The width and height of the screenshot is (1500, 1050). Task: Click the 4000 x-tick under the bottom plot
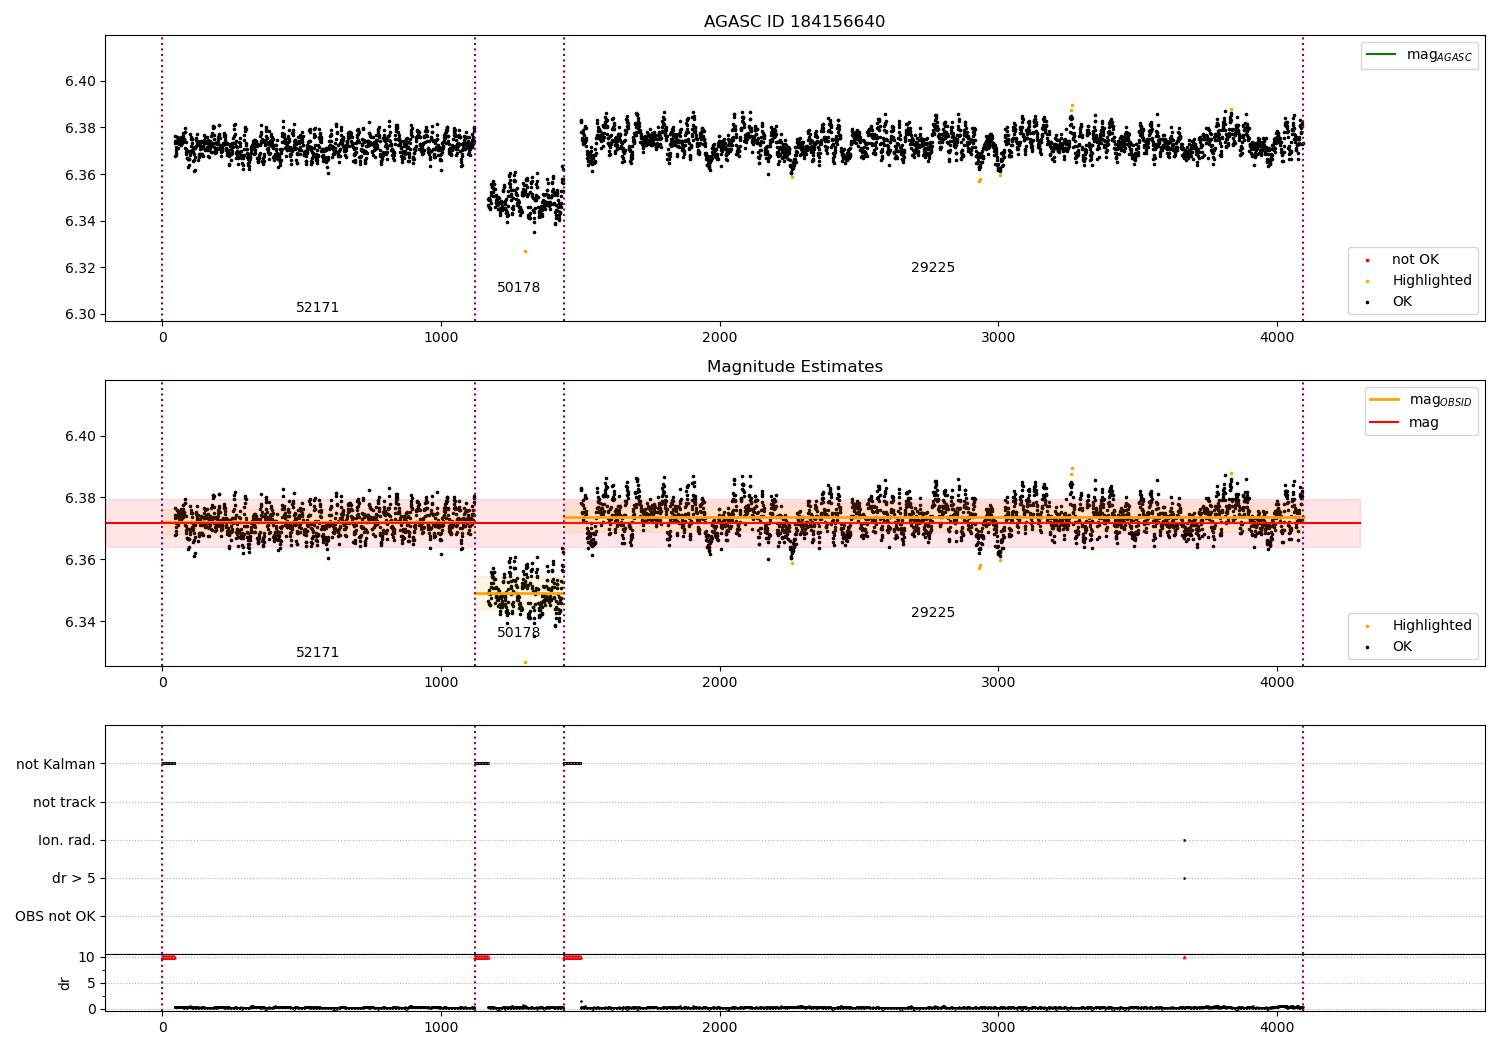(1277, 1027)
